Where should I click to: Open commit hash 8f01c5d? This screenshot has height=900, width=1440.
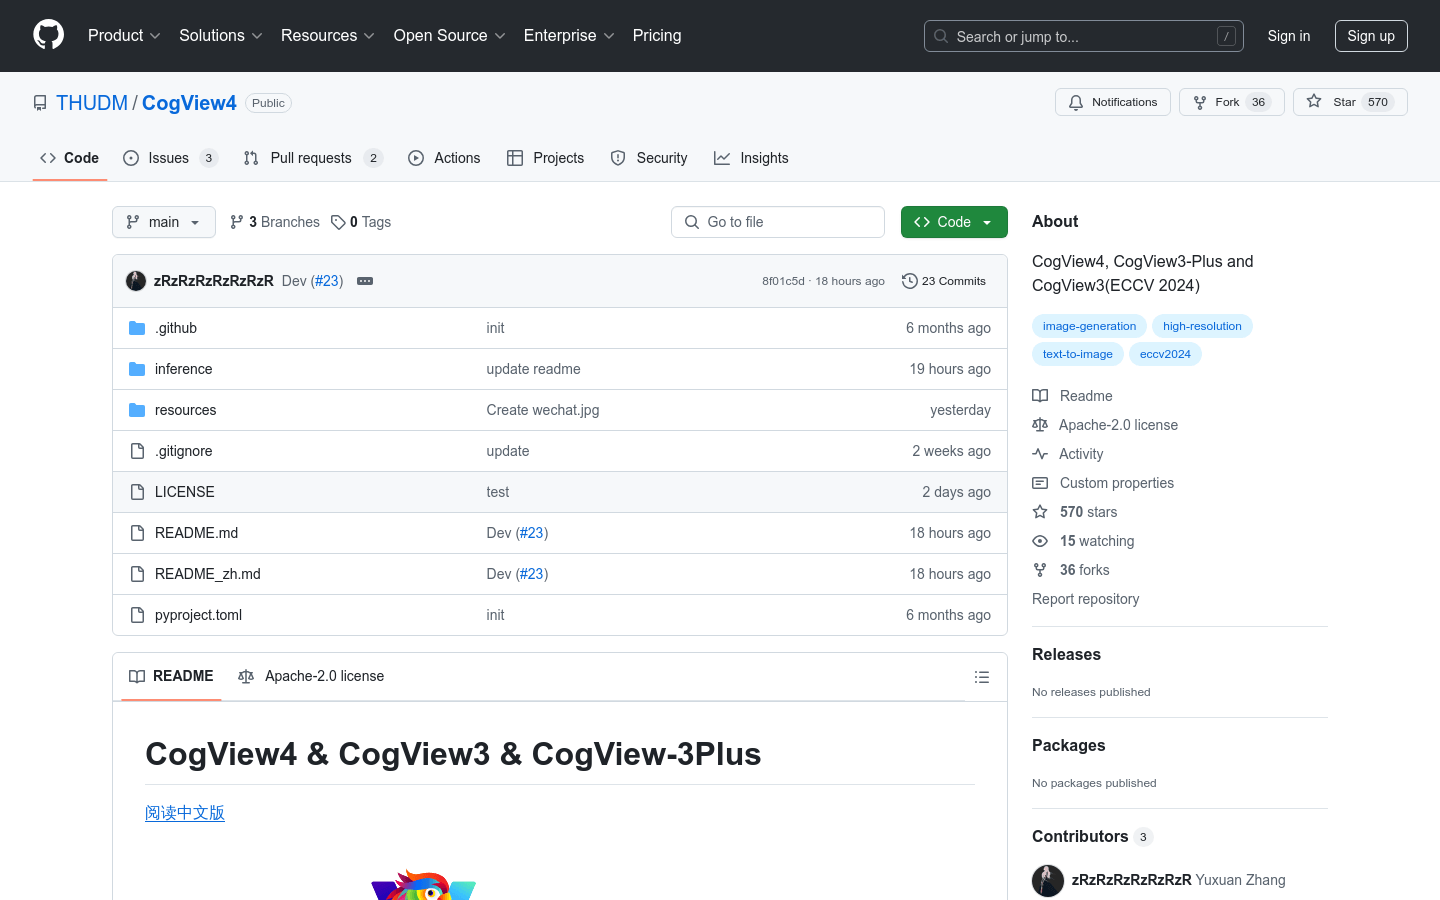[783, 281]
